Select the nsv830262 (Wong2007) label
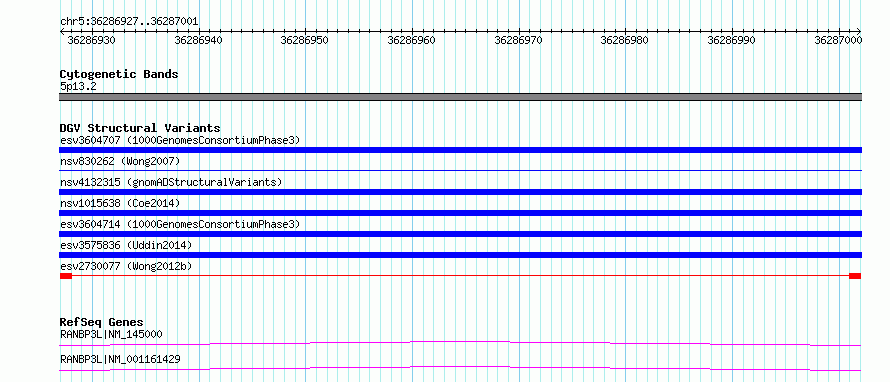Viewport: 890px width, 382px height. point(120,162)
